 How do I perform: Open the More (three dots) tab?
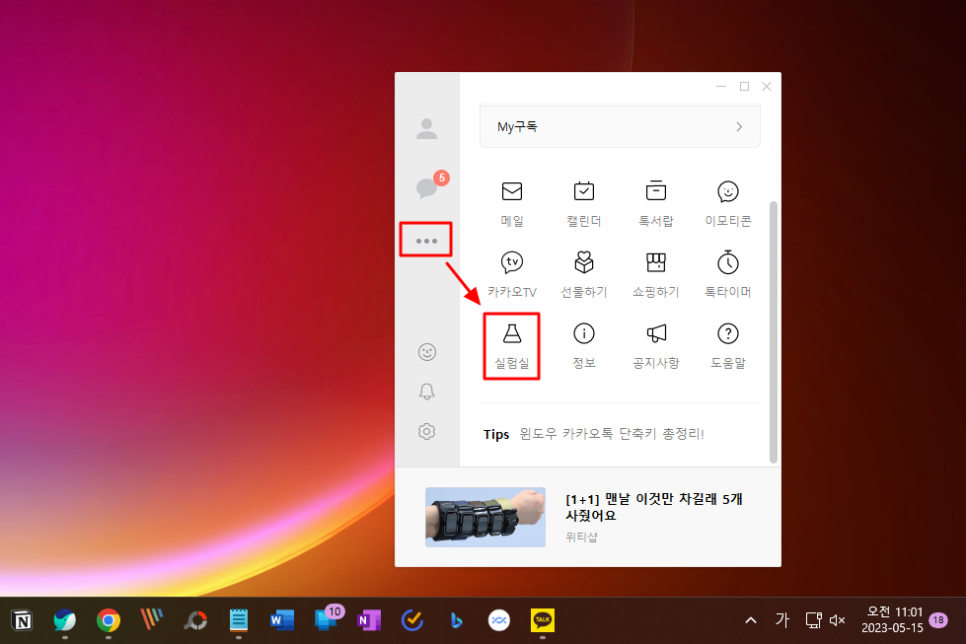point(426,240)
